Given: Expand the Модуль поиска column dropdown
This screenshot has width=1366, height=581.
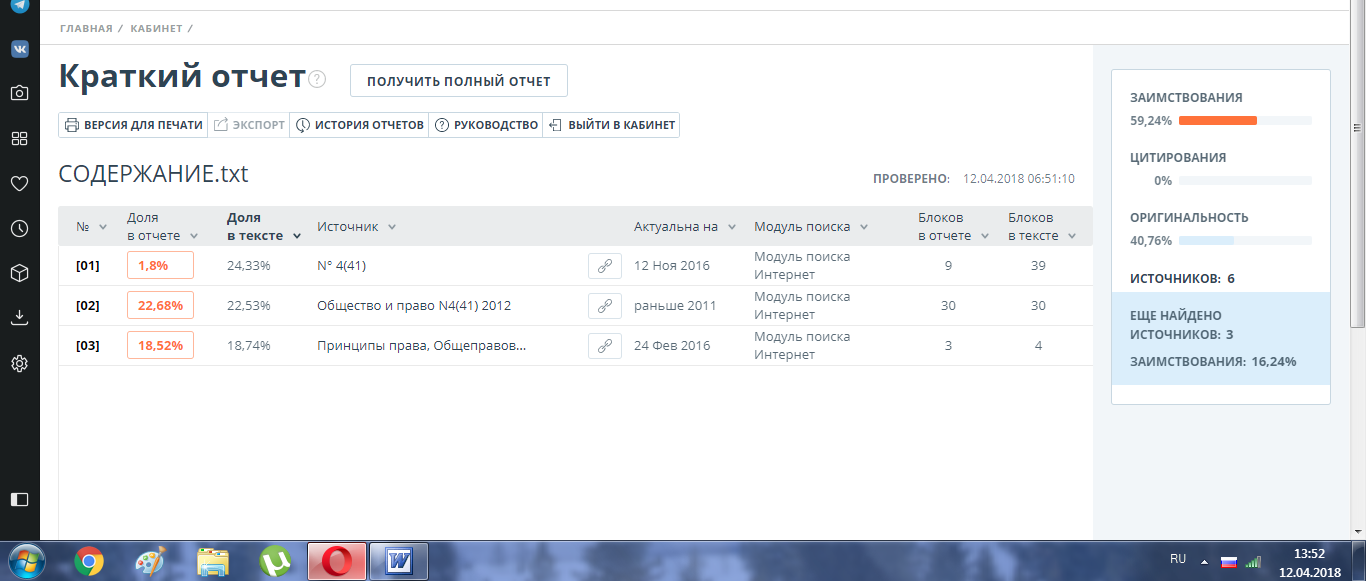Looking at the screenshot, I should pos(863,227).
